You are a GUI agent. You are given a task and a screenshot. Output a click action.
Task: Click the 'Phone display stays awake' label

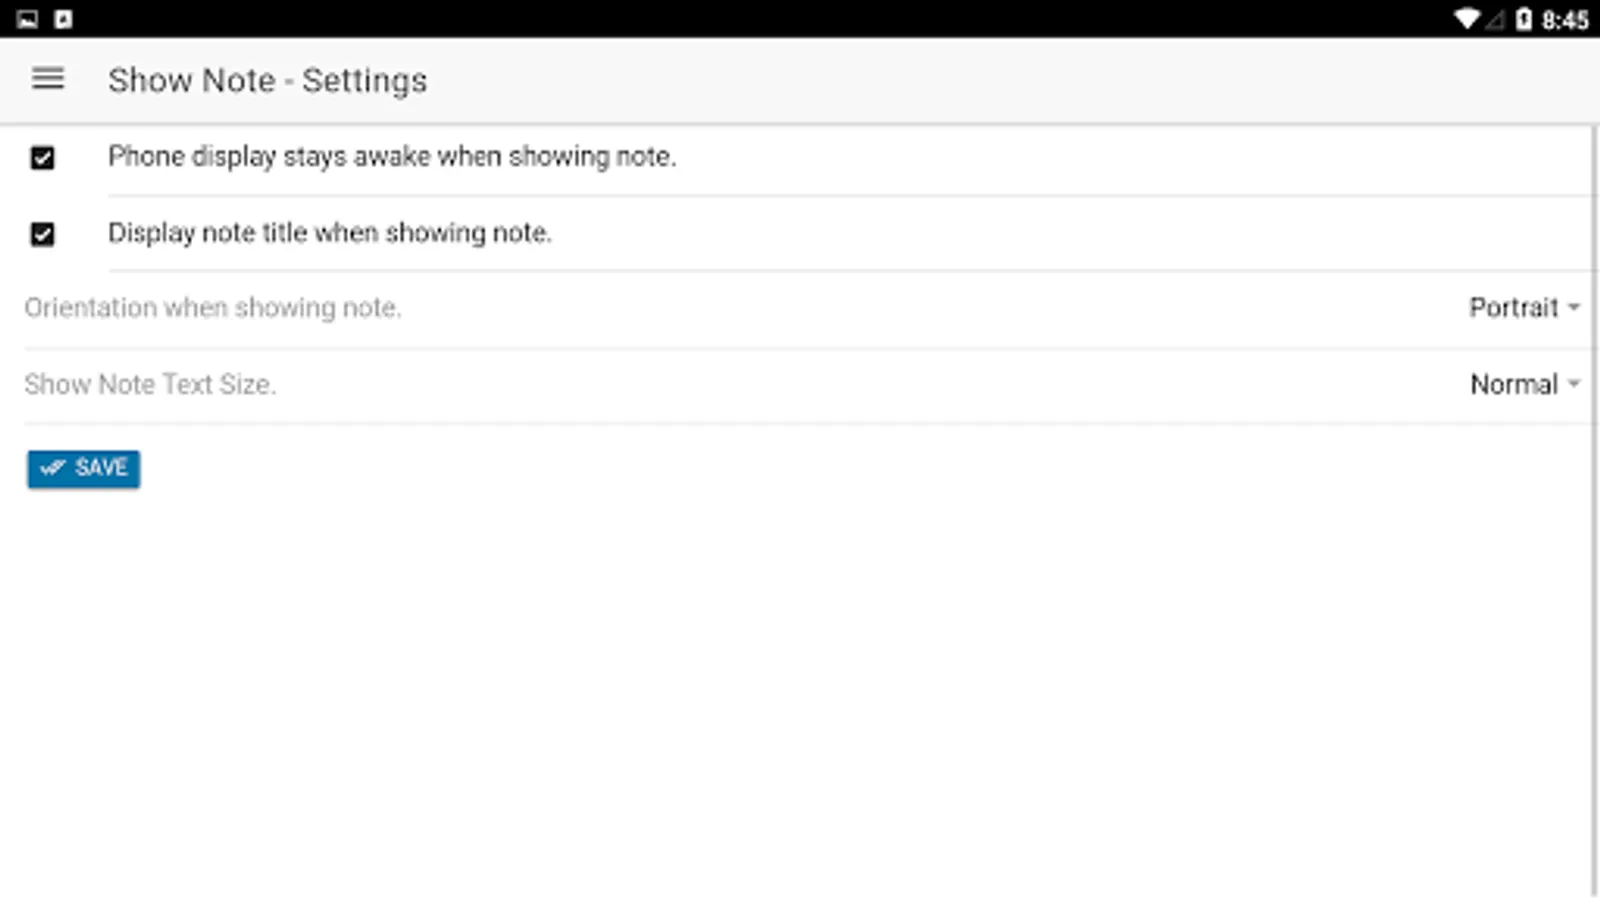[391, 157]
